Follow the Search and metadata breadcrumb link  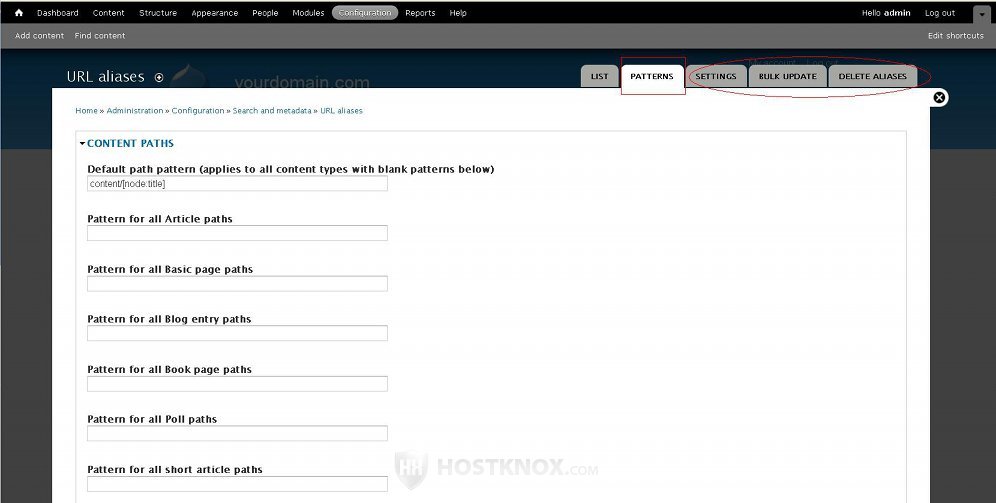[272, 111]
